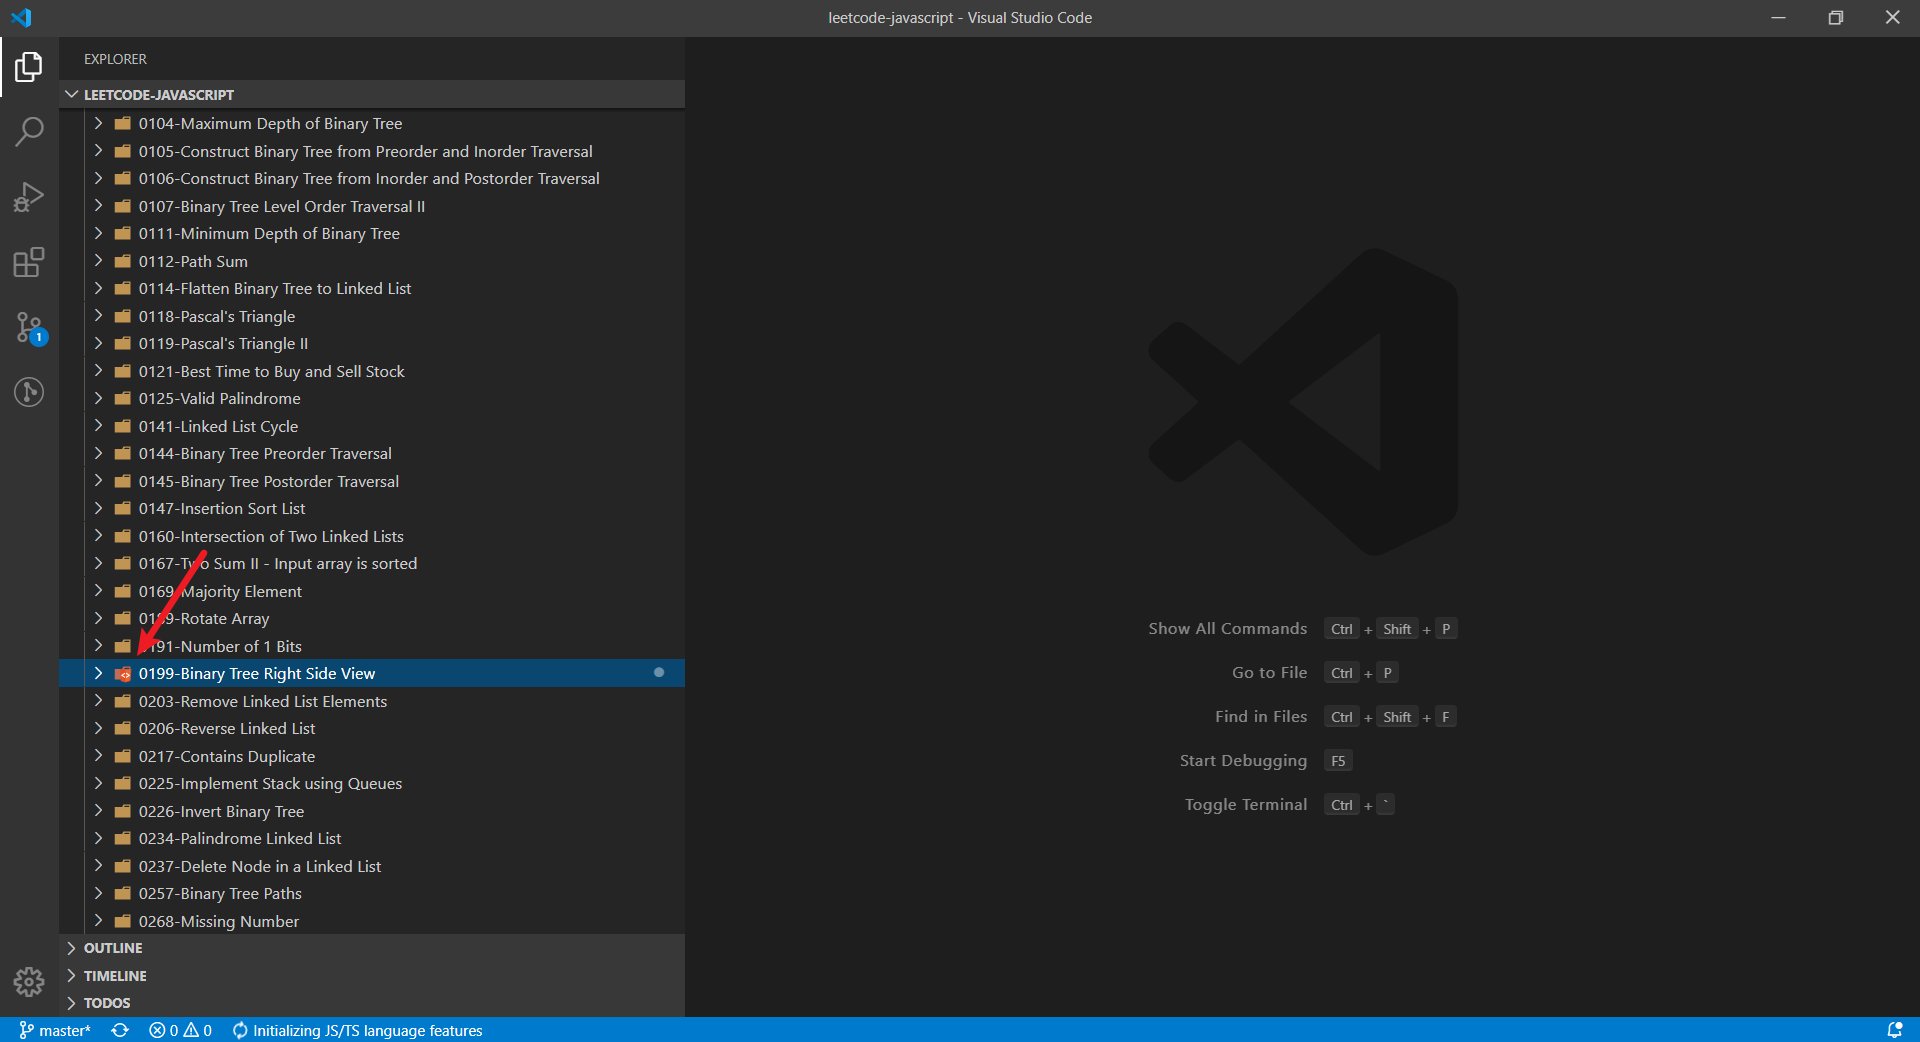Viewport: 1920px width, 1042px height.
Task: Open the 0121-Best Time to Buy and Sell Stock folder
Action: [271, 371]
